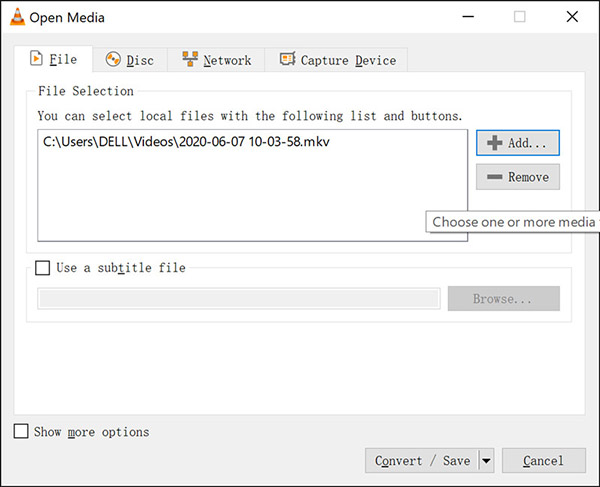
Task: Click the Cancel button
Action: [x=544, y=461]
